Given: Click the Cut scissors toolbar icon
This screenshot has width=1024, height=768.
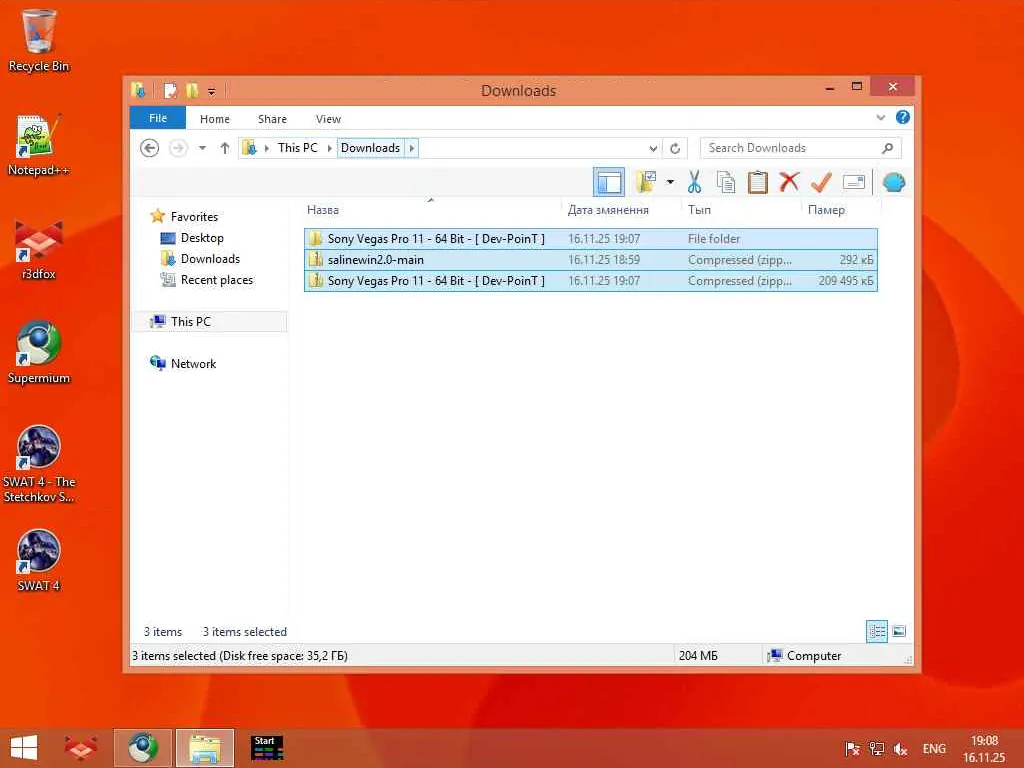Looking at the screenshot, I should pos(694,182).
